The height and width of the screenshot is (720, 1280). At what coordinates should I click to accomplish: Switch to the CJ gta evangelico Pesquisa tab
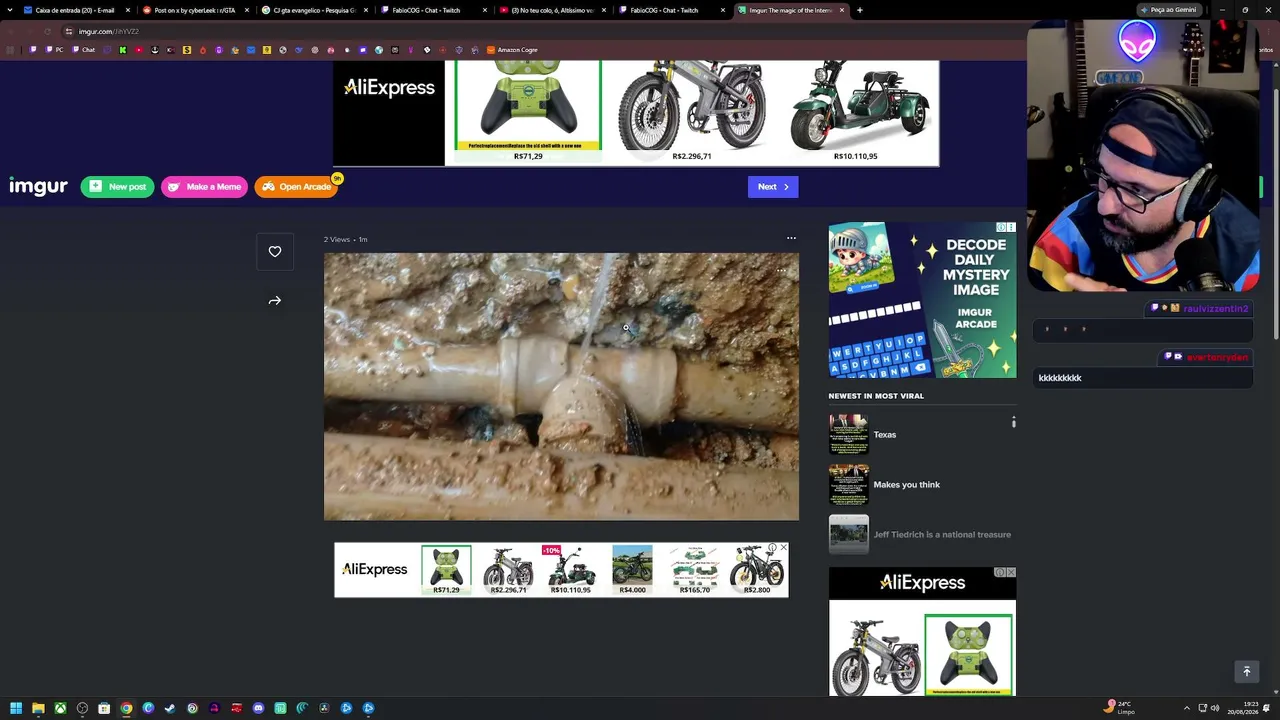(x=314, y=10)
